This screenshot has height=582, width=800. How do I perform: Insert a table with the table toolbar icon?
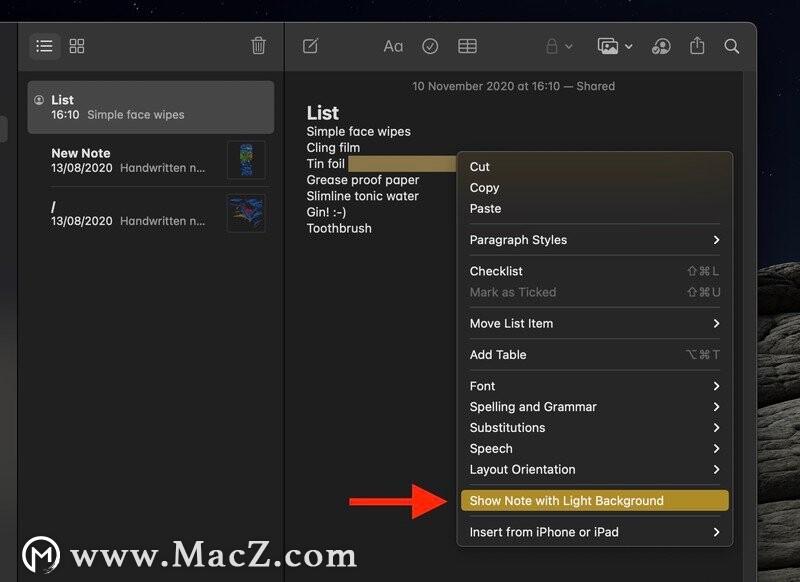(x=466, y=46)
